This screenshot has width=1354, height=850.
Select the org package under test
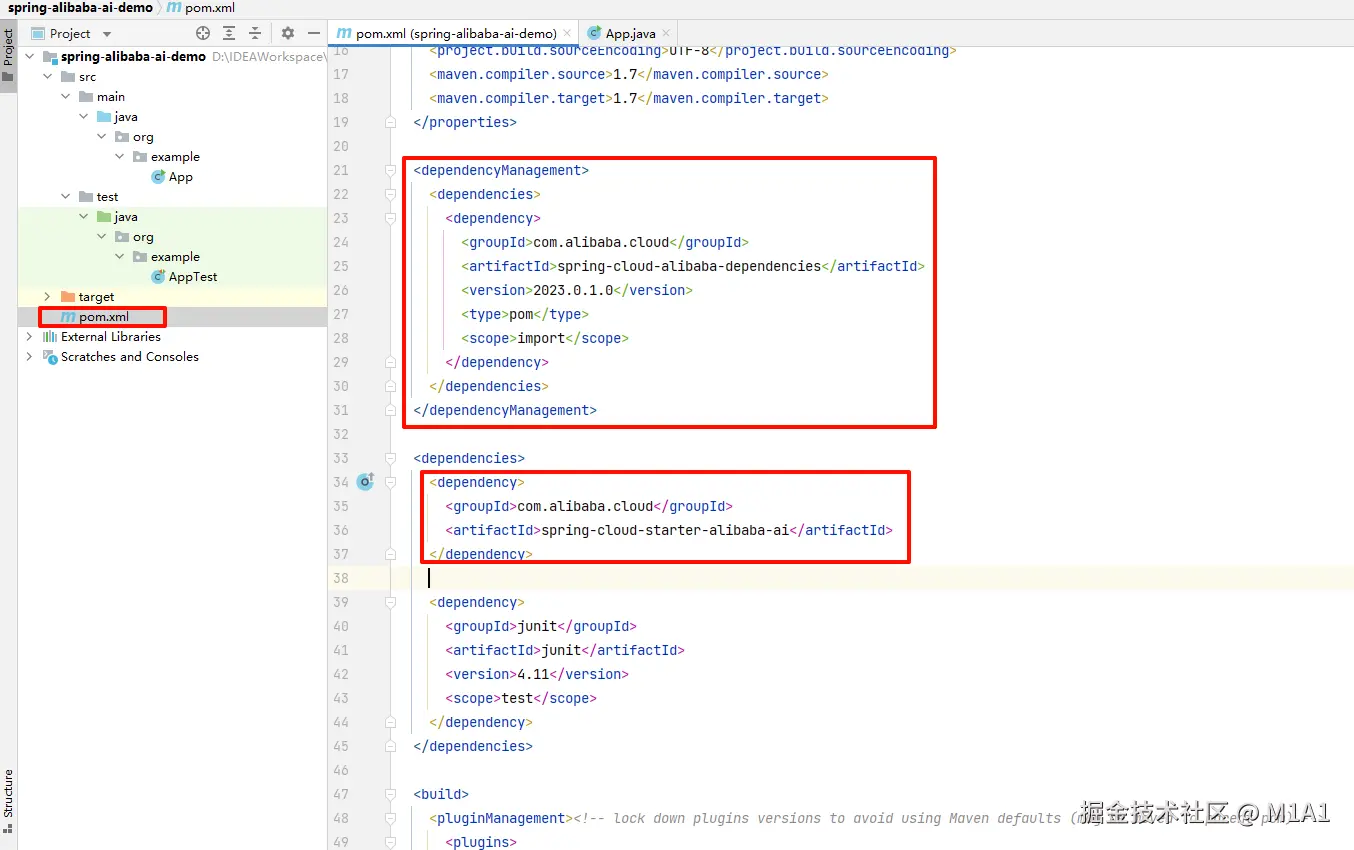point(144,237)
